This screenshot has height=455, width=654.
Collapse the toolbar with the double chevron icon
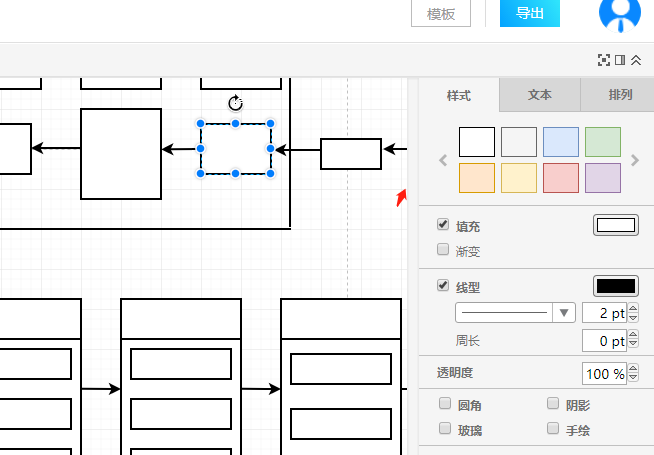pos(636,60)
